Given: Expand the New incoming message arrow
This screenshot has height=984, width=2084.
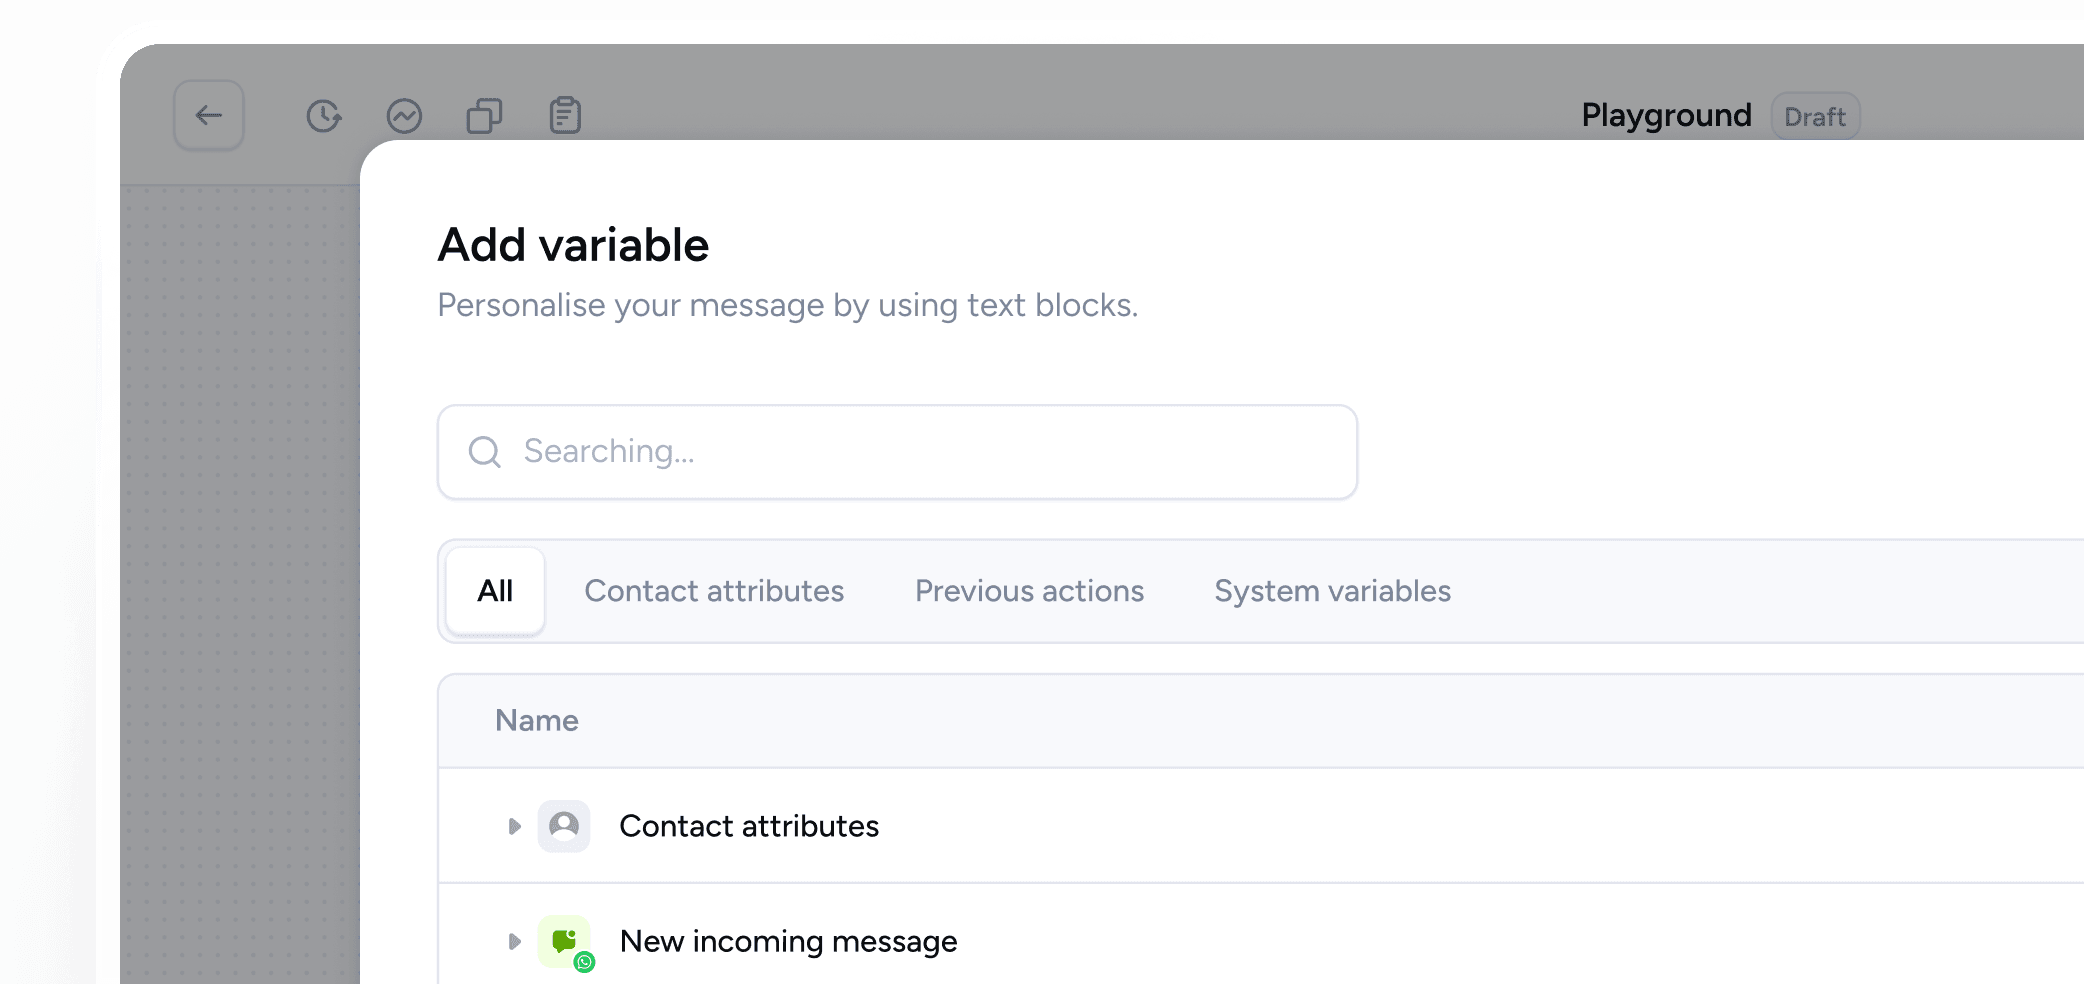Looking at the screenshot, I should point(514,941).
